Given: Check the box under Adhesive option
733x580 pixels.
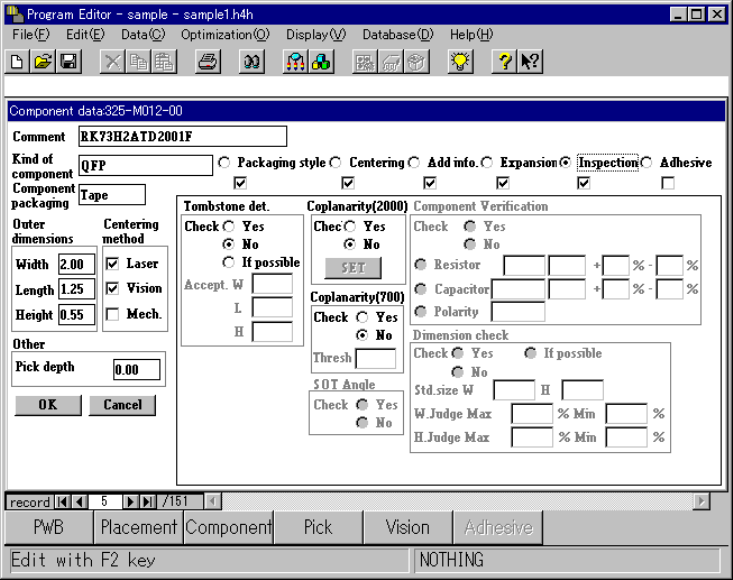Looking at the screenshot, I should [667, 183].
